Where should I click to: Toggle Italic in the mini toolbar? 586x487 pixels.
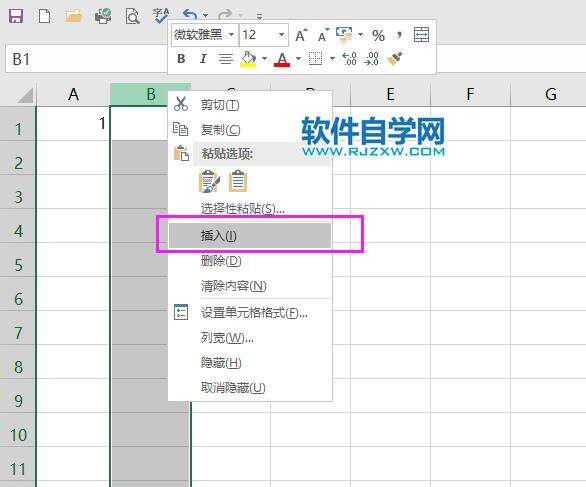pyautogui.click(x=203, y=59)
